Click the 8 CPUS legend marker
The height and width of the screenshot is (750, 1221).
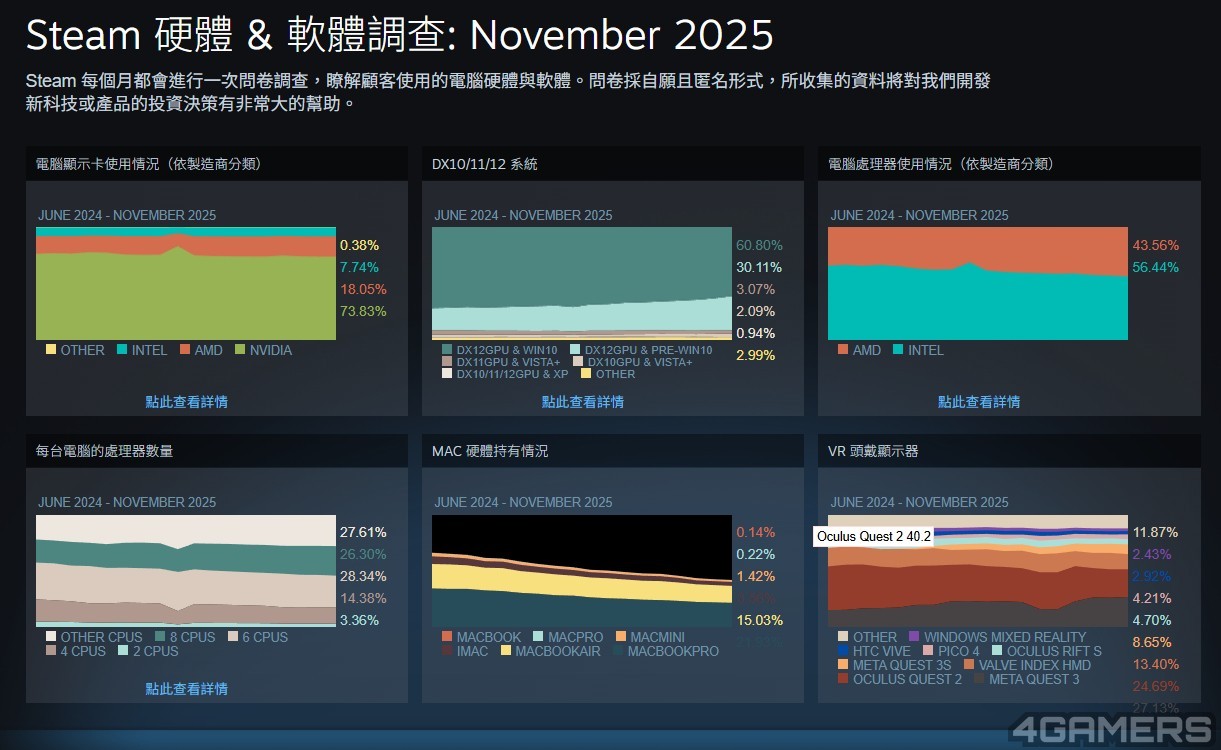click(160, 637)
